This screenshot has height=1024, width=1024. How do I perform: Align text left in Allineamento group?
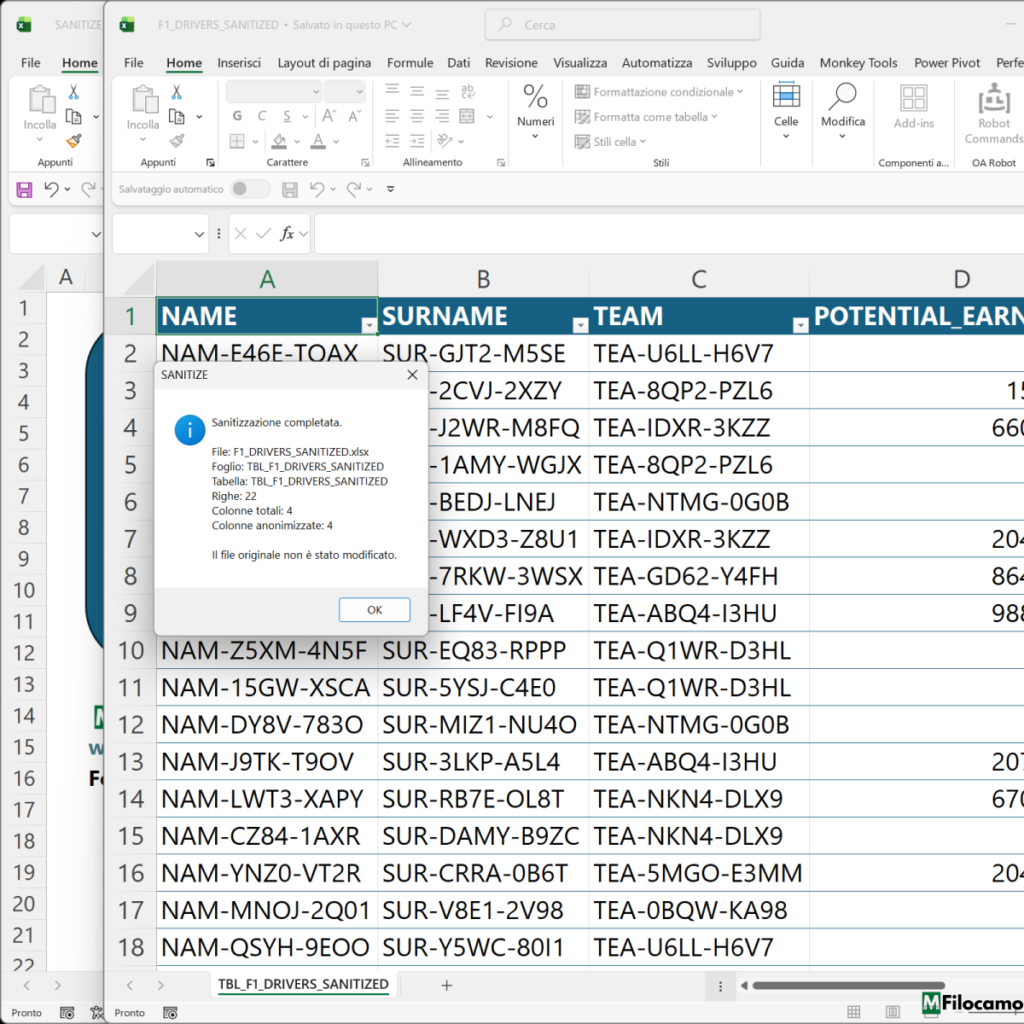pos(392,116)
